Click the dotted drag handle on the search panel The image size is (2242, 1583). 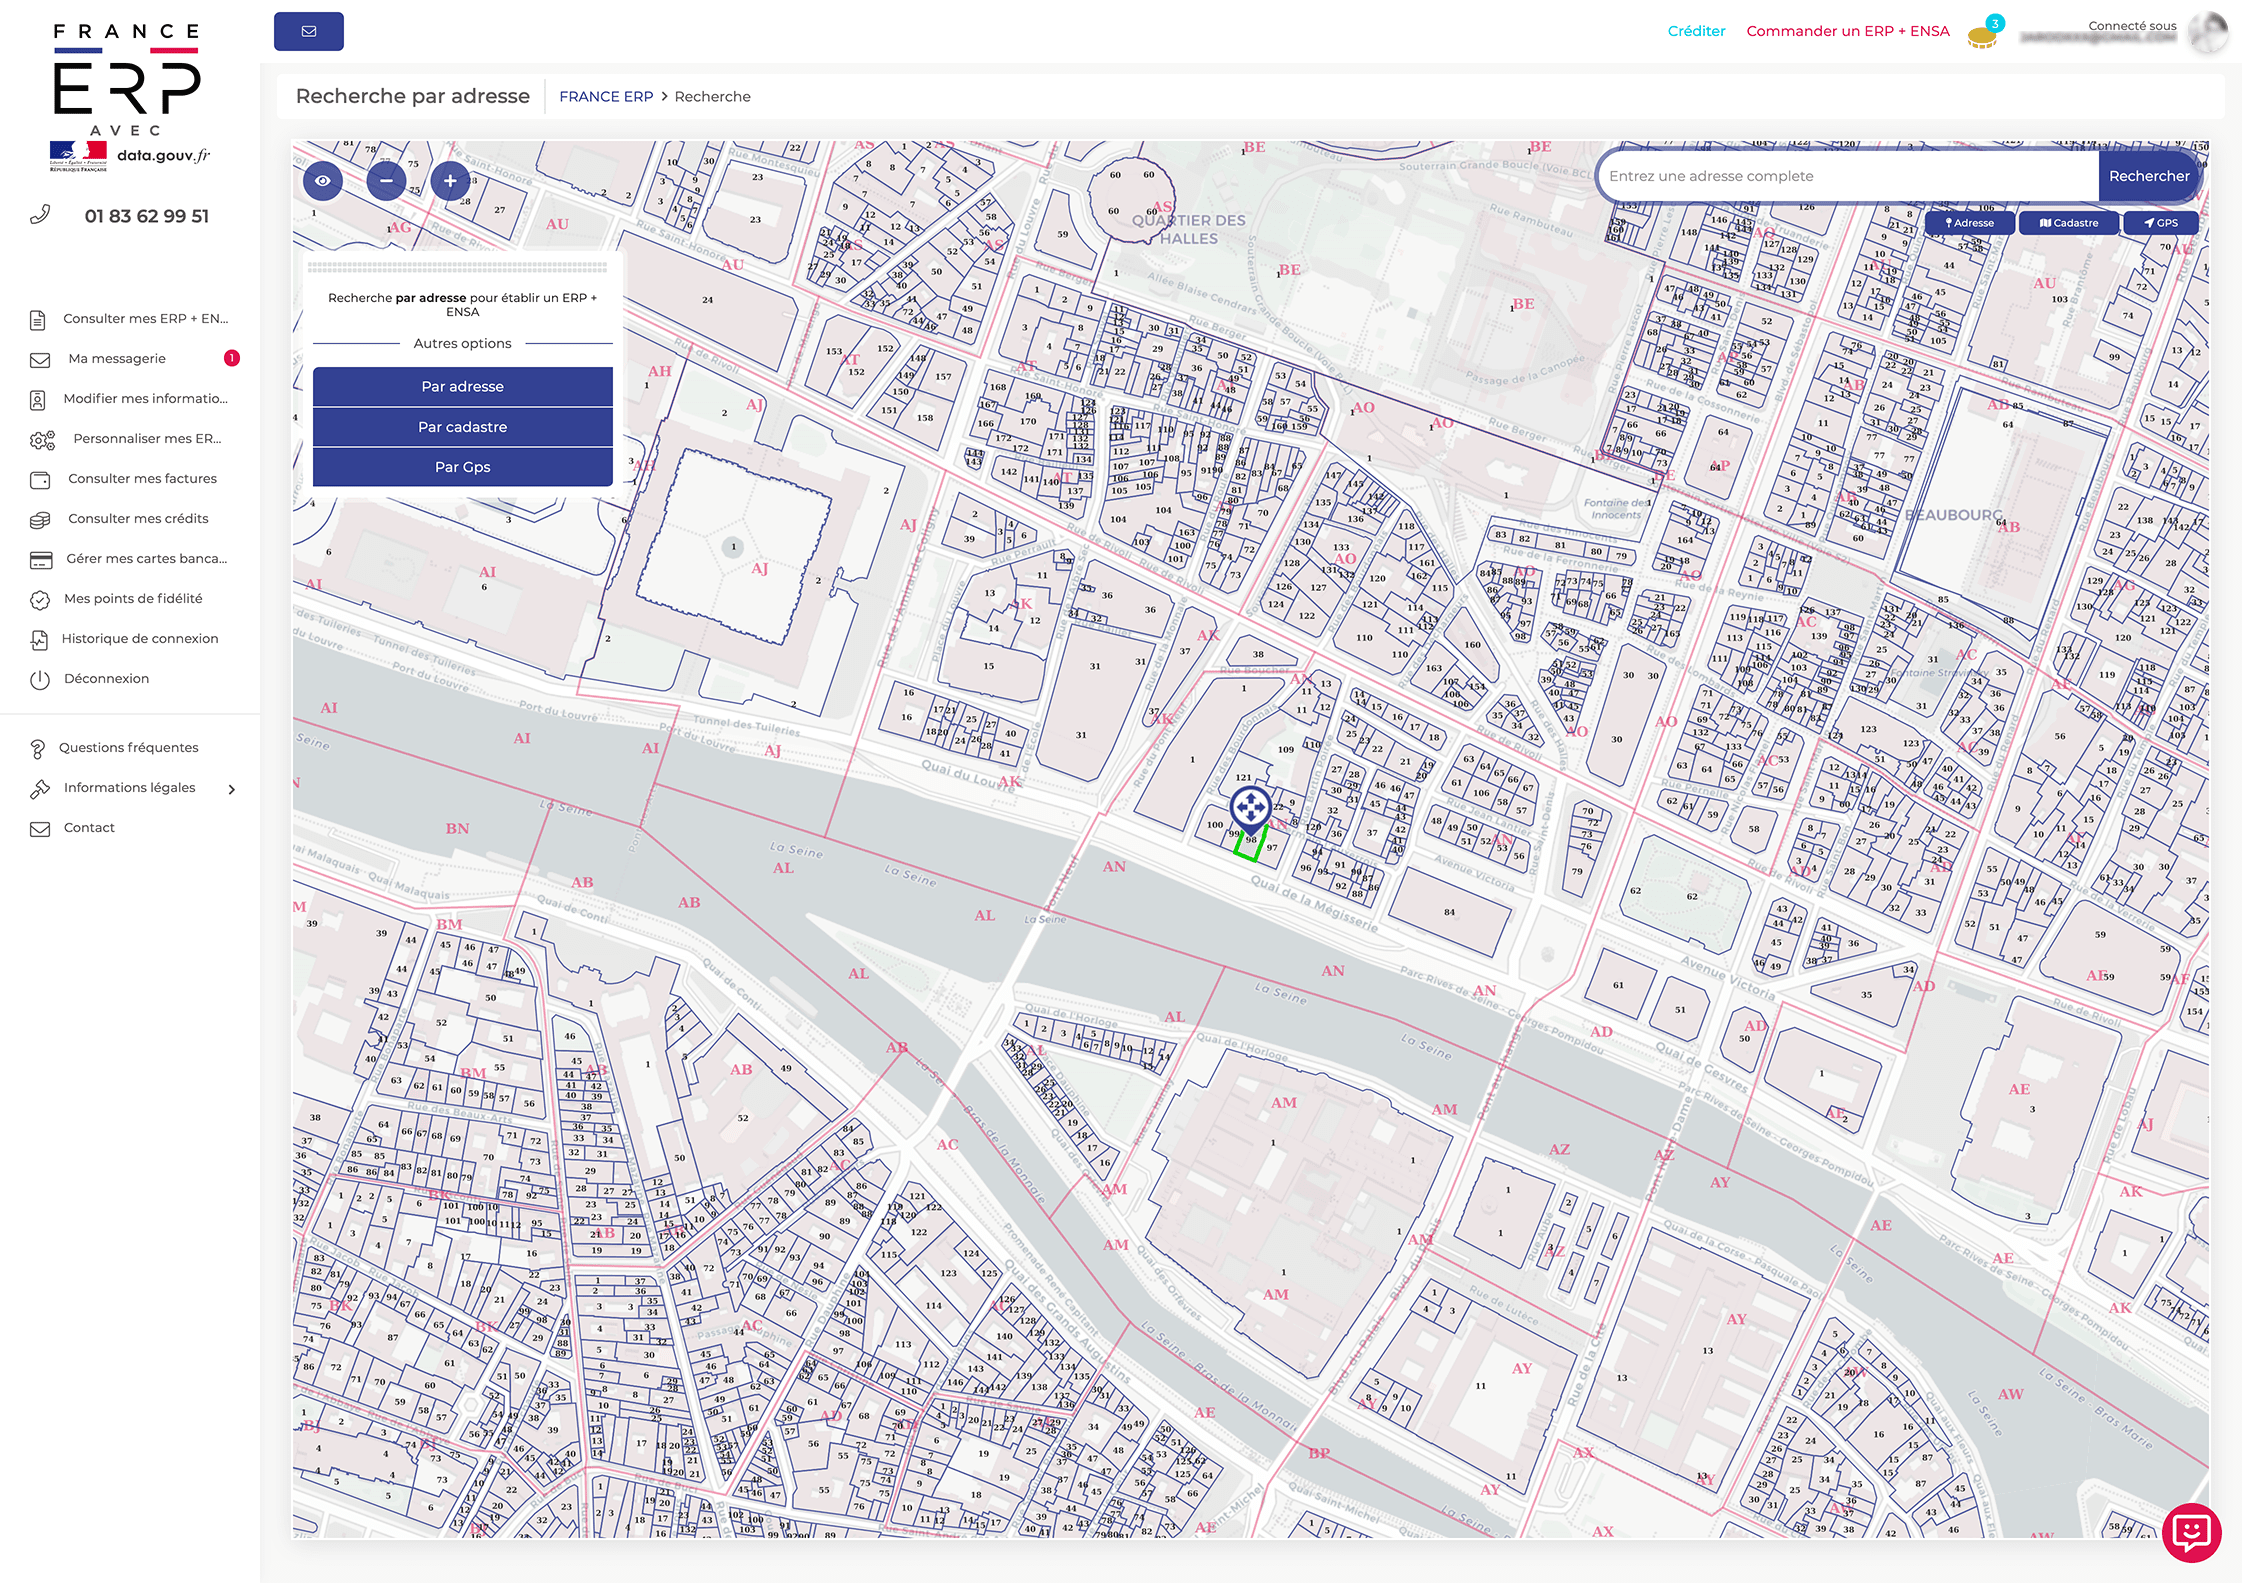pyautogui.click(x=458, y=268)
